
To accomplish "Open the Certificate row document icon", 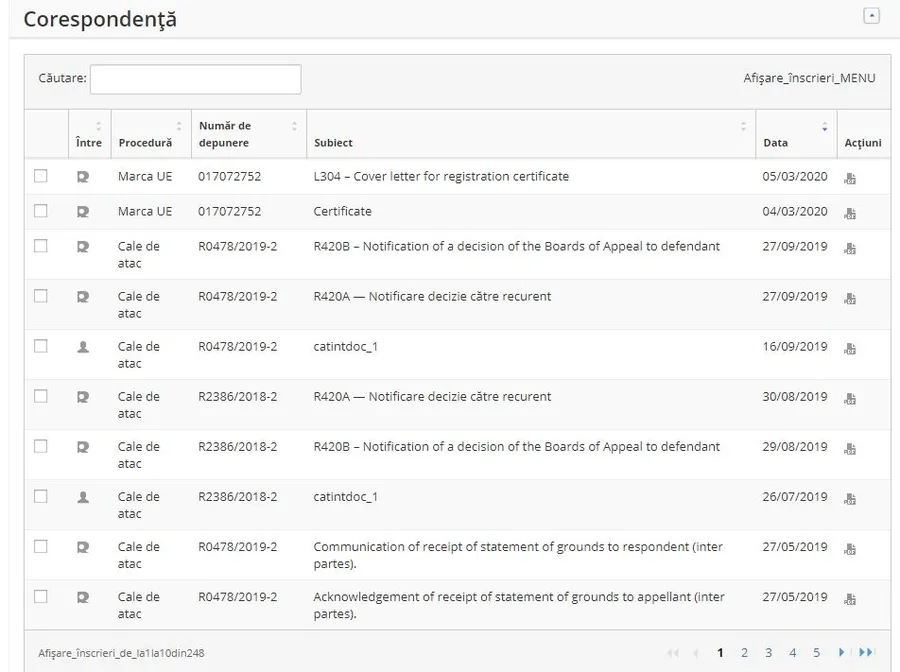I will tap(849, 213).
